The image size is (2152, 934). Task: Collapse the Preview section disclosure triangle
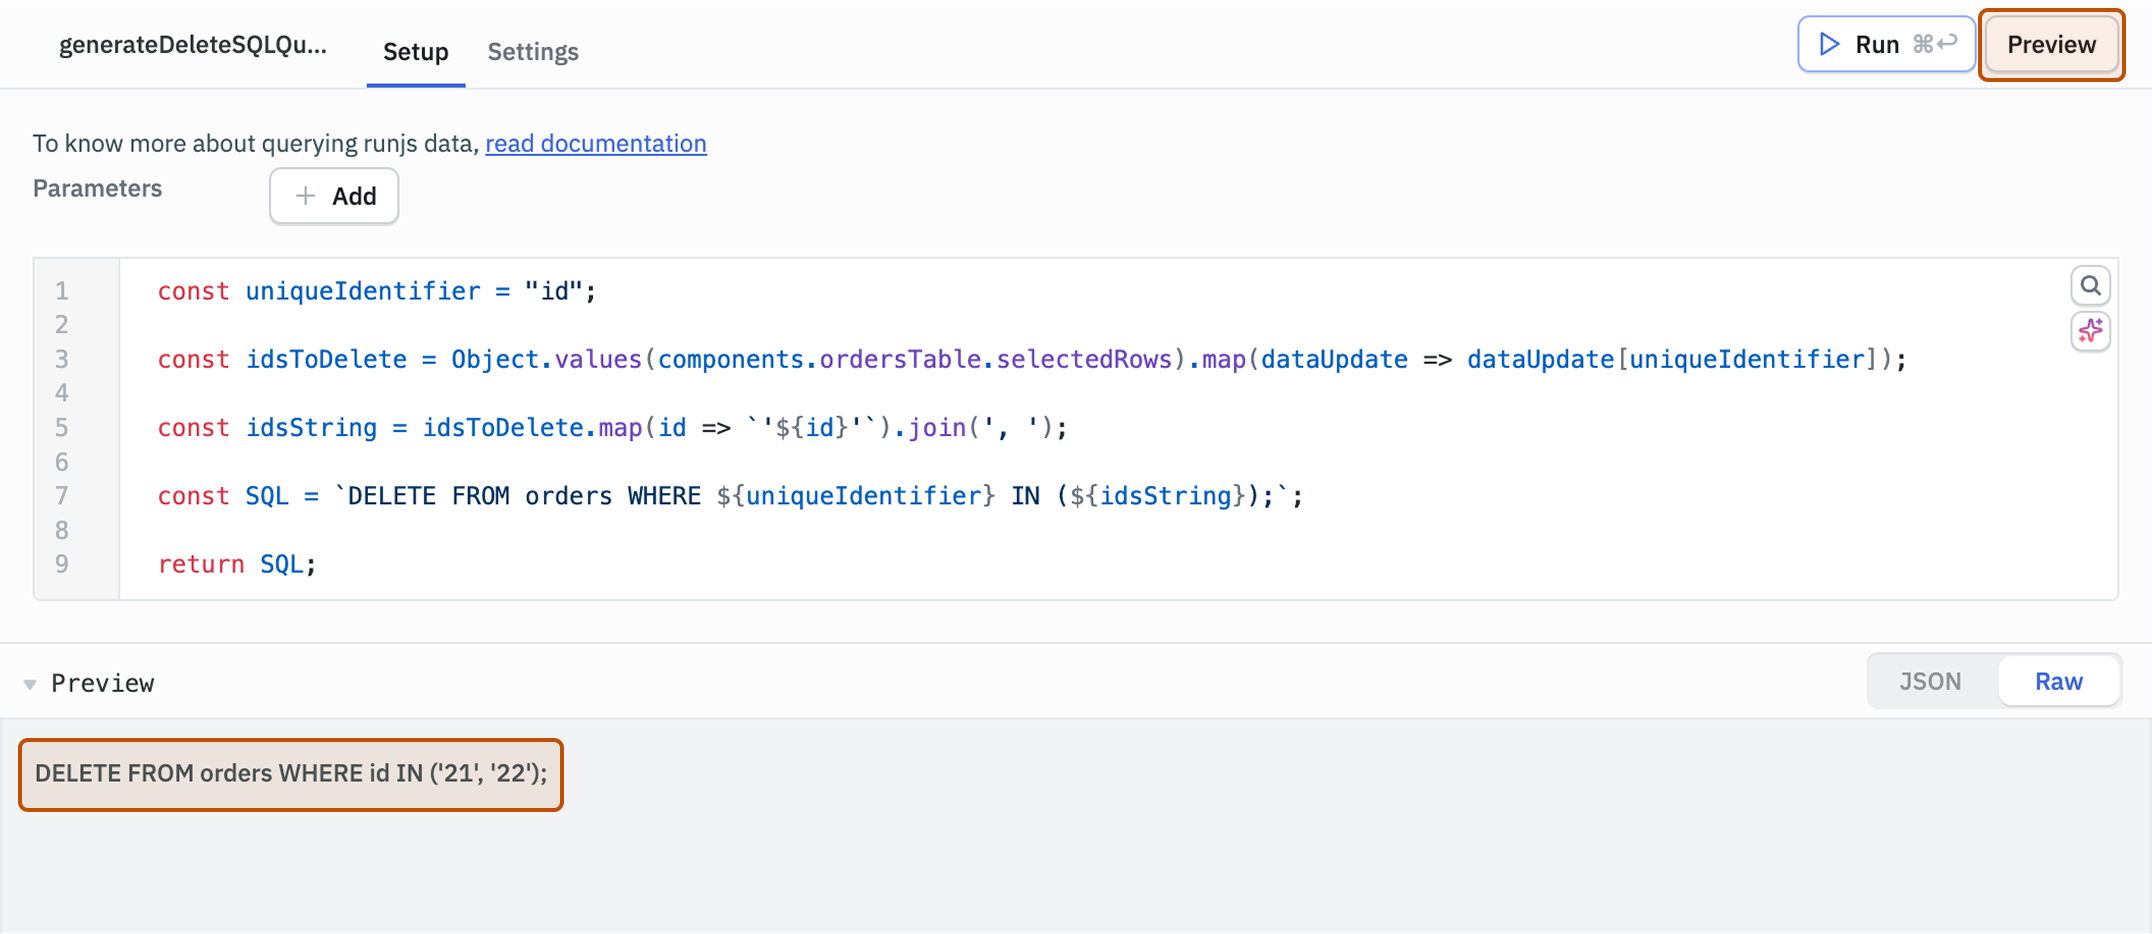click(30, 682)
